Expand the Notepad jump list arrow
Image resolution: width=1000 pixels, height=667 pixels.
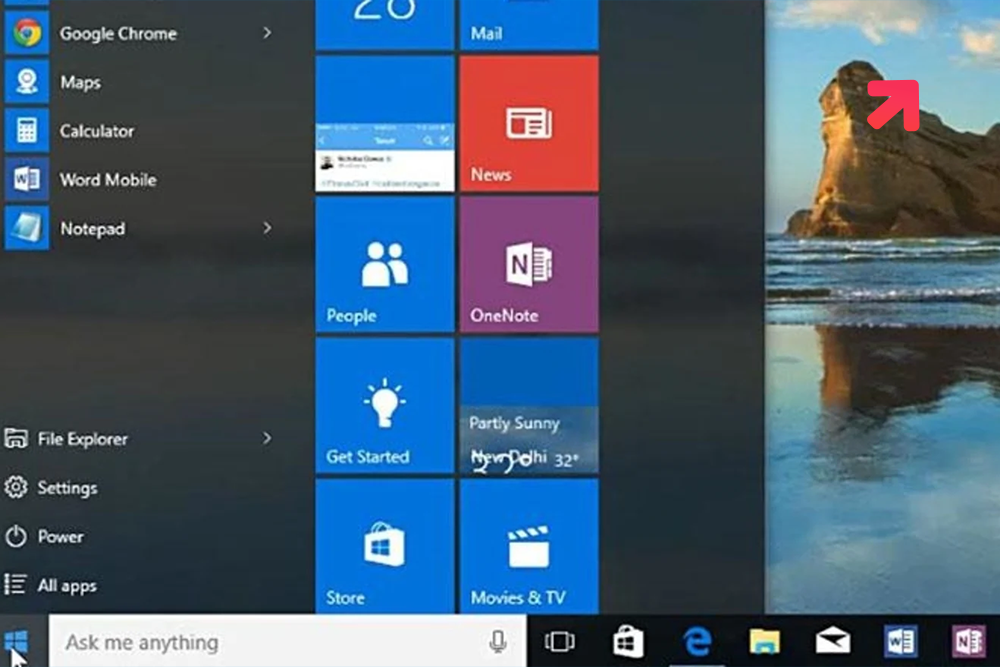(x=267, y=228)
